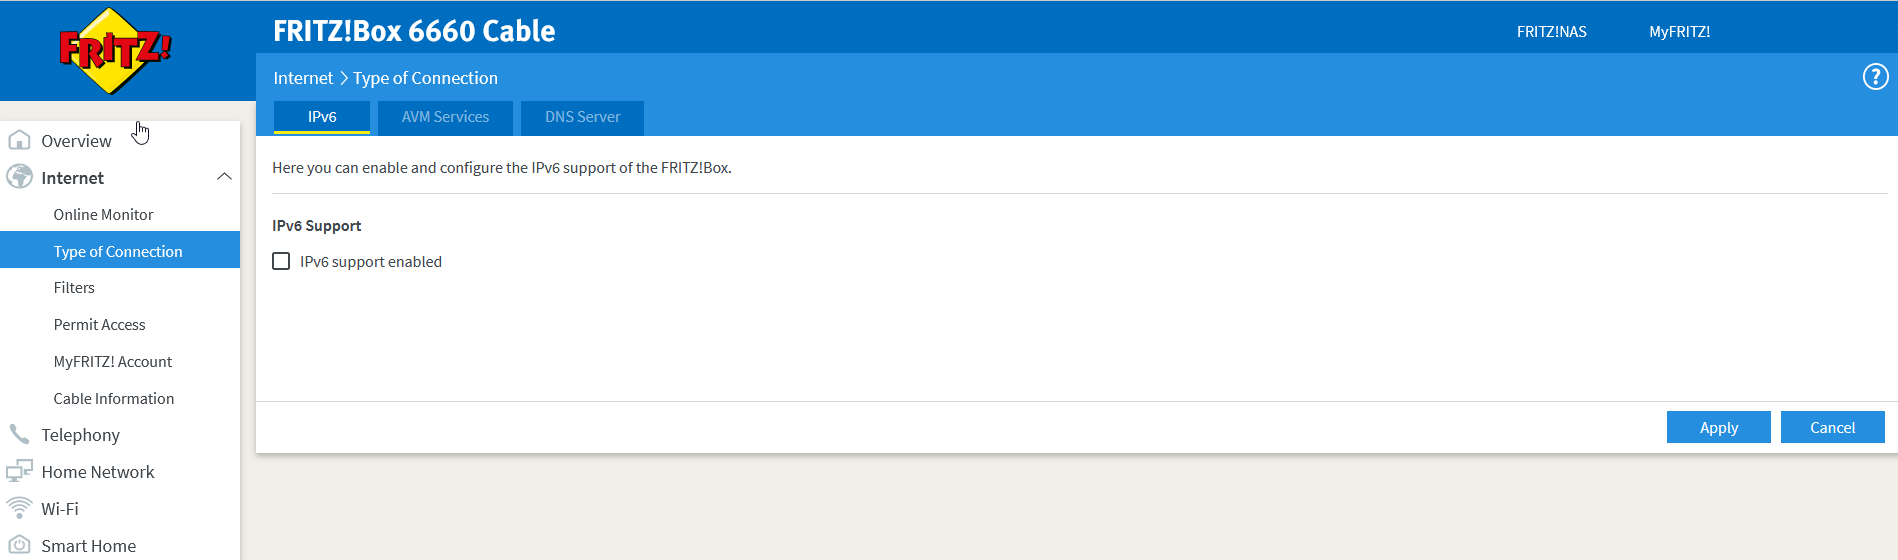1898x560 pixels.
Task: Click the Overview house icon
Action: tap(19, 140)
